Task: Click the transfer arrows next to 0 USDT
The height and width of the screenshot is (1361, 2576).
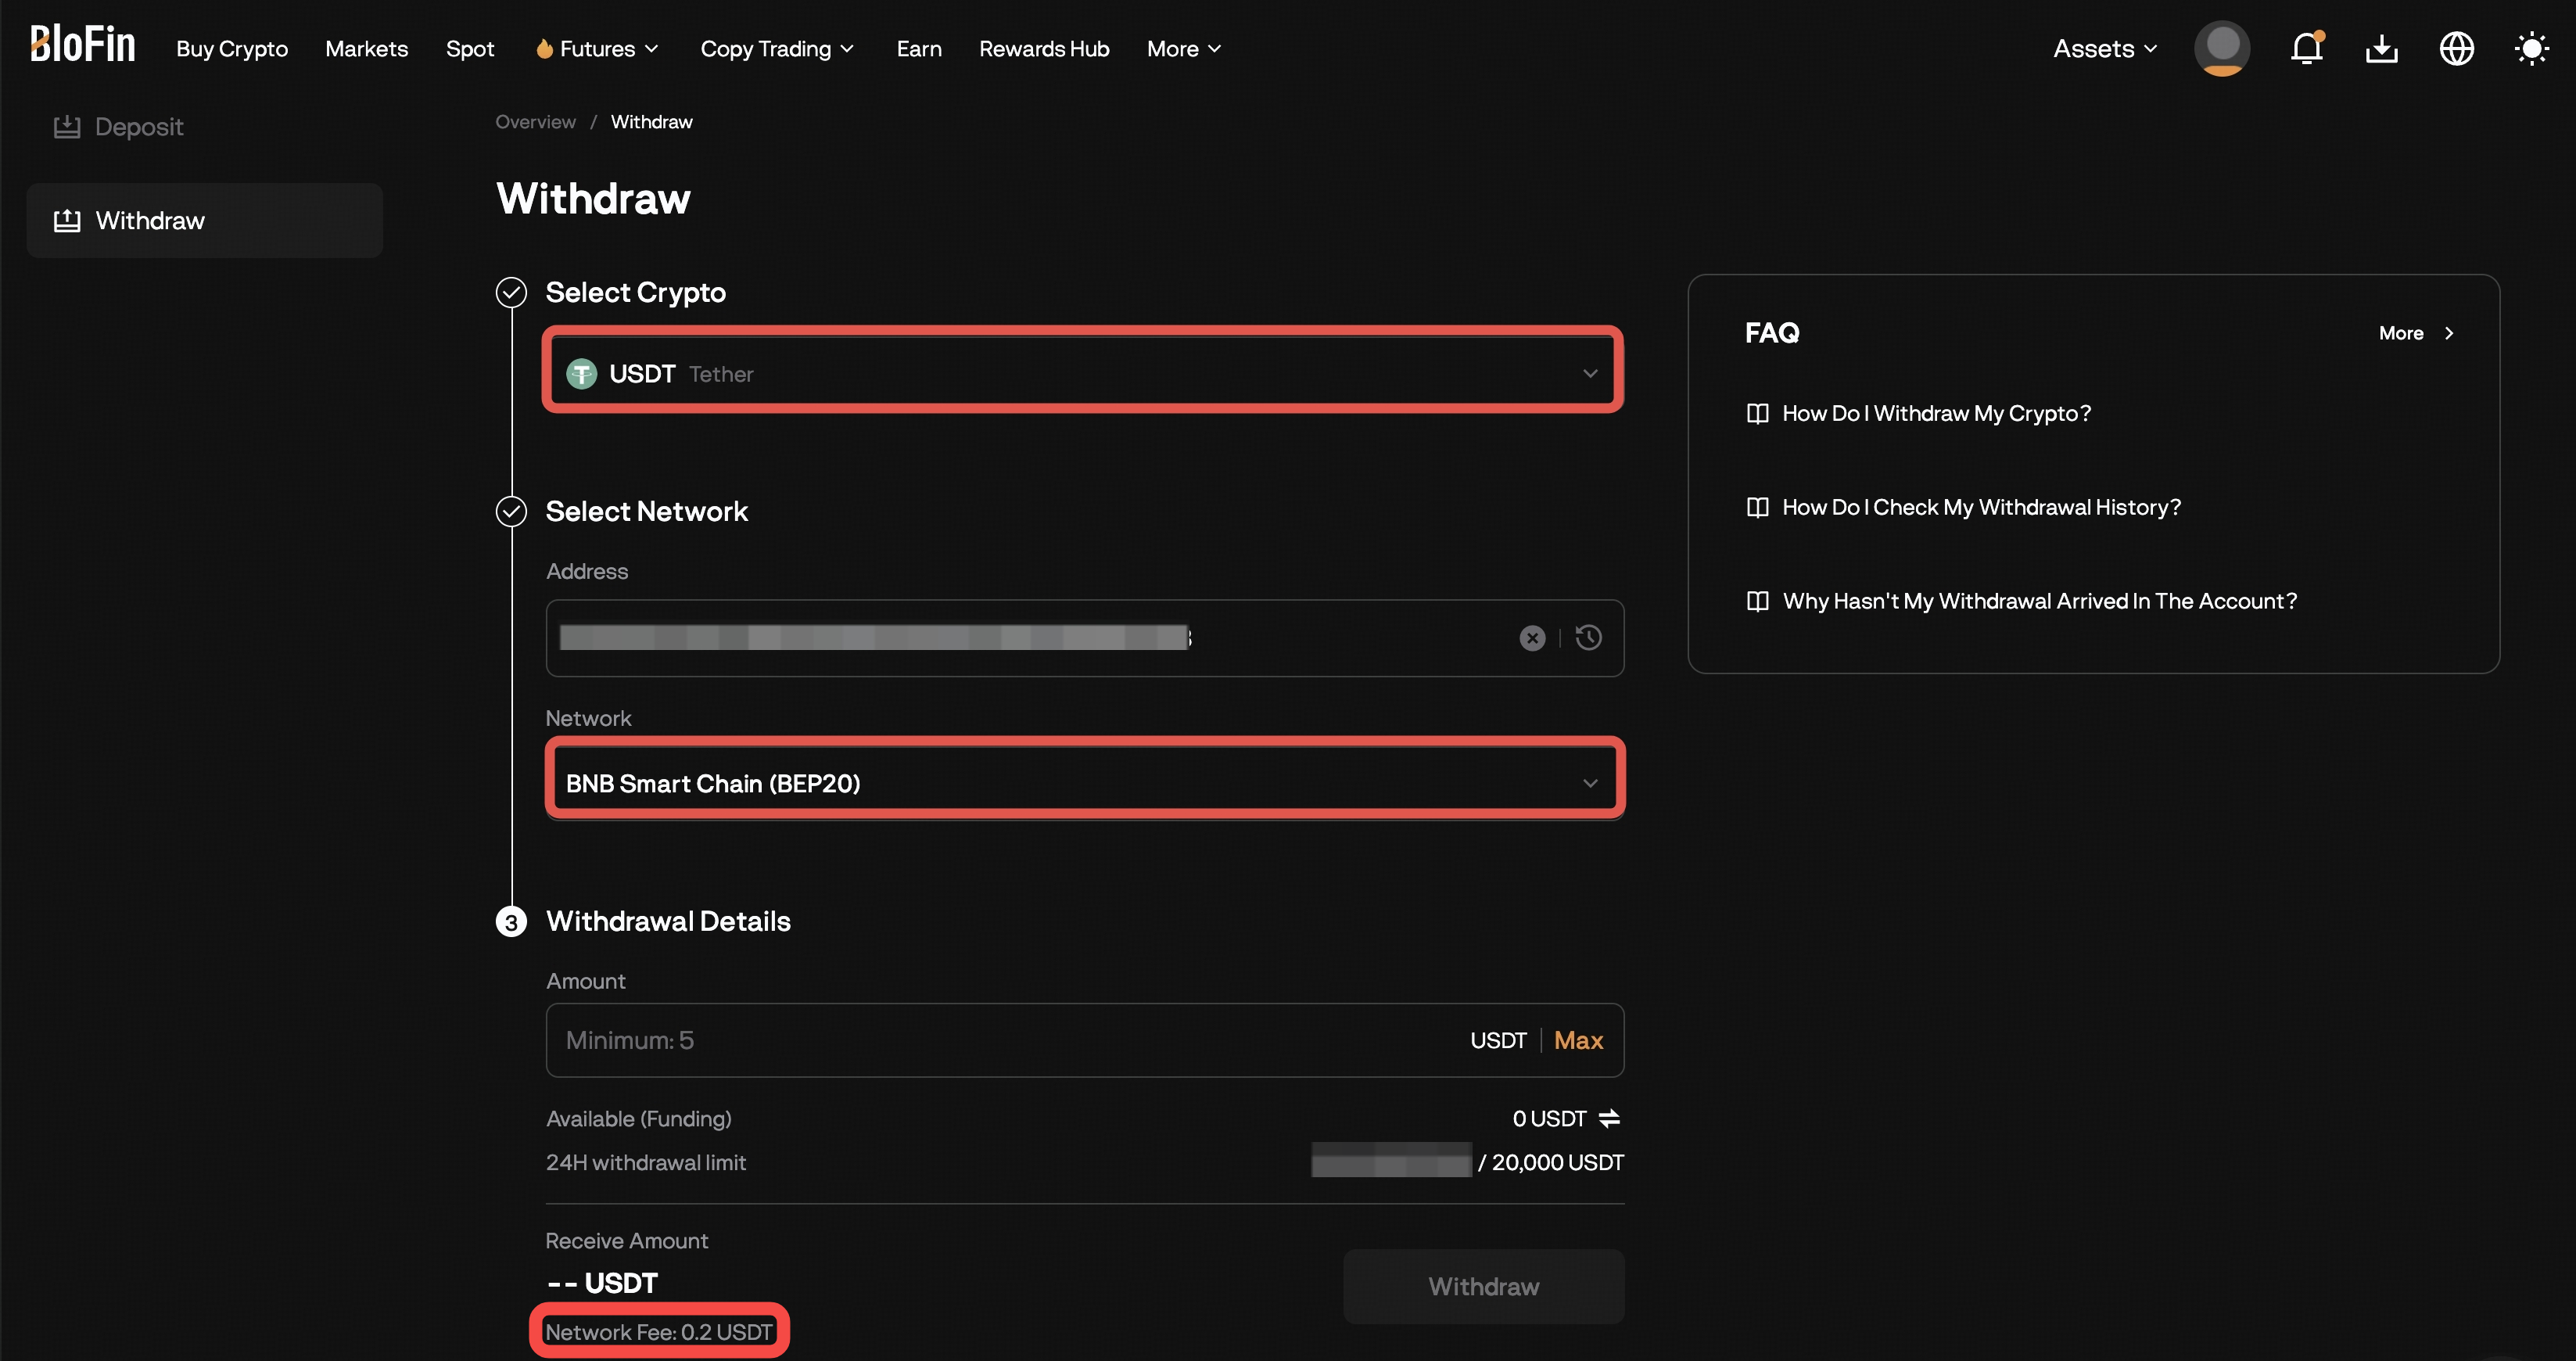Action: pos(1609,1118)
